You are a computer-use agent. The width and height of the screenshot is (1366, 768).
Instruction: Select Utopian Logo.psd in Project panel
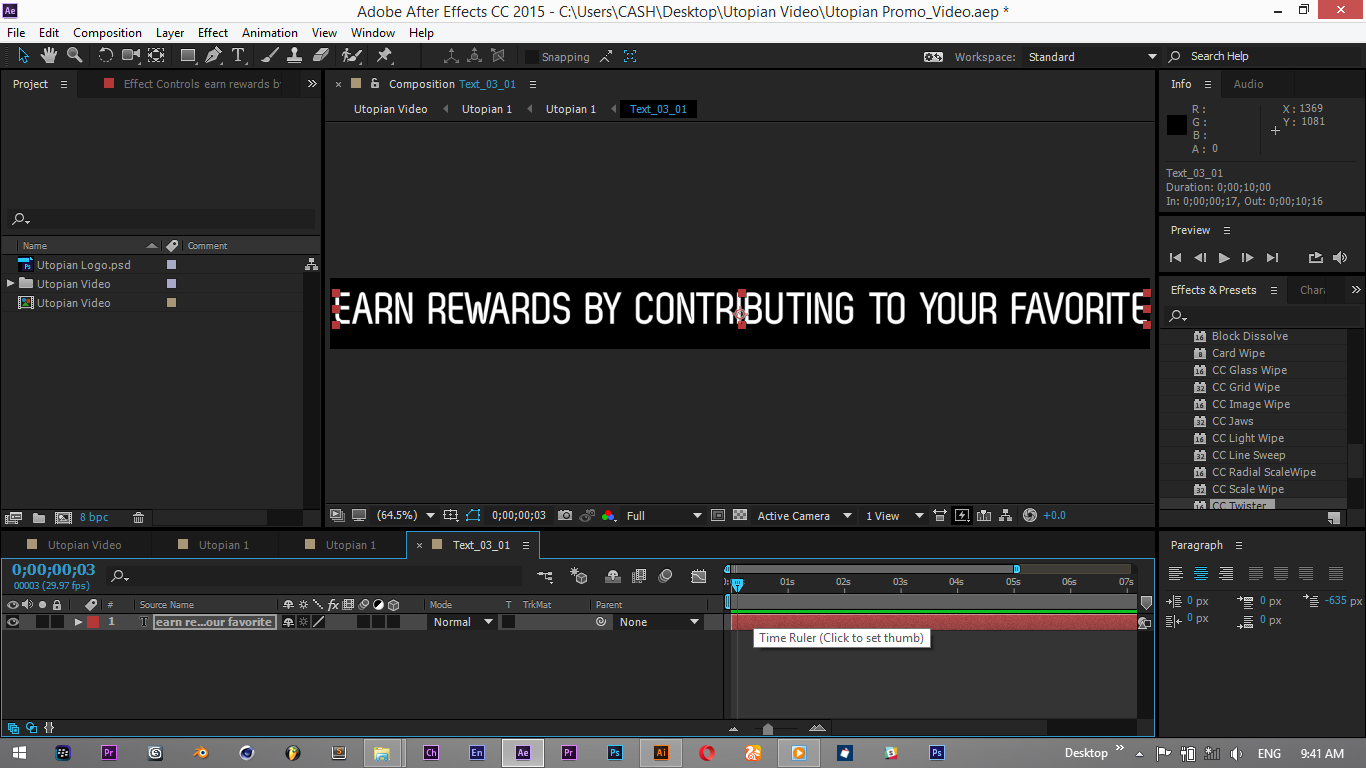tap(84, 265)
